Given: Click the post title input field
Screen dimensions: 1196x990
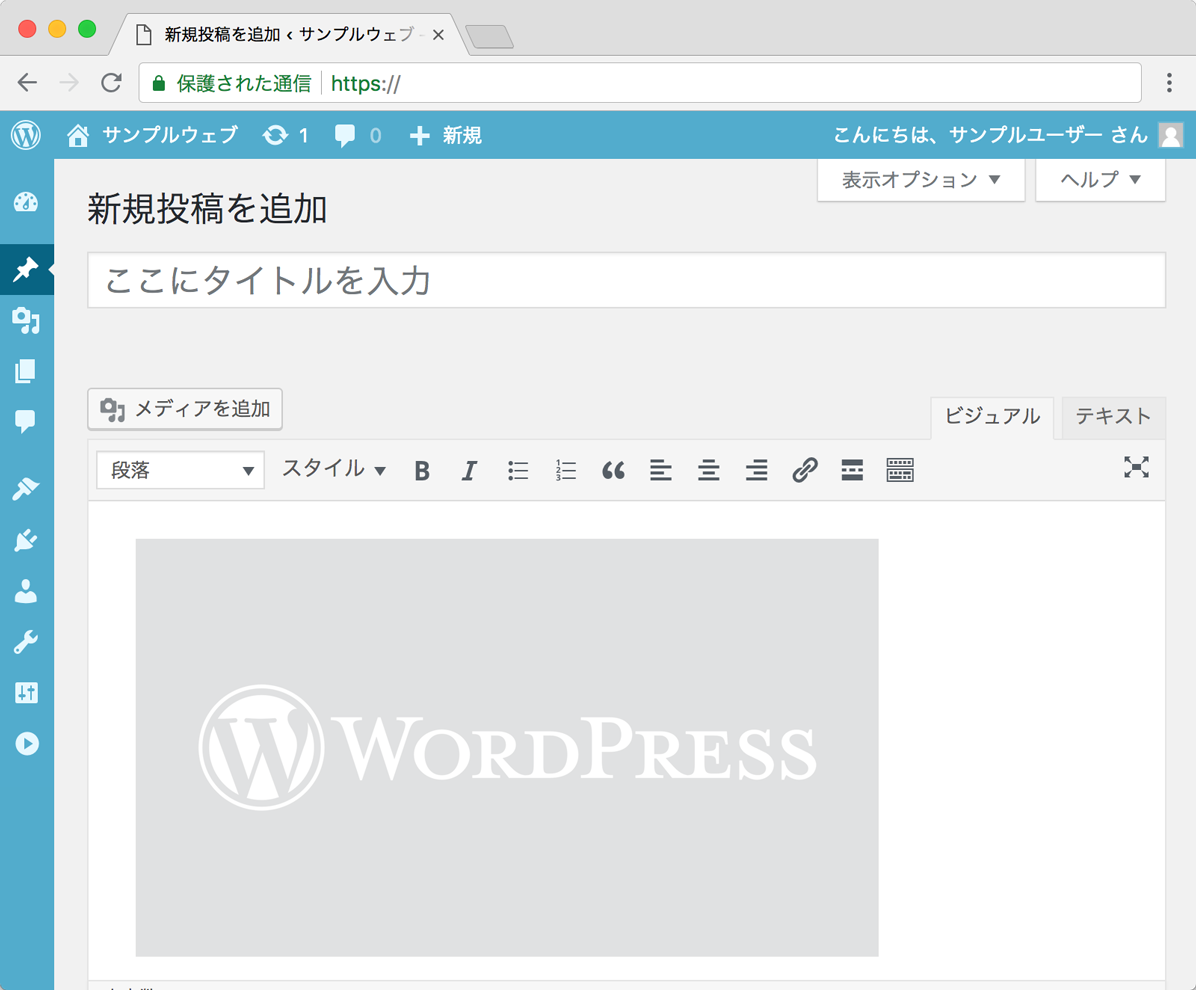Looking at the screenshot, I should pyautogui.click(x=626, y=281).
